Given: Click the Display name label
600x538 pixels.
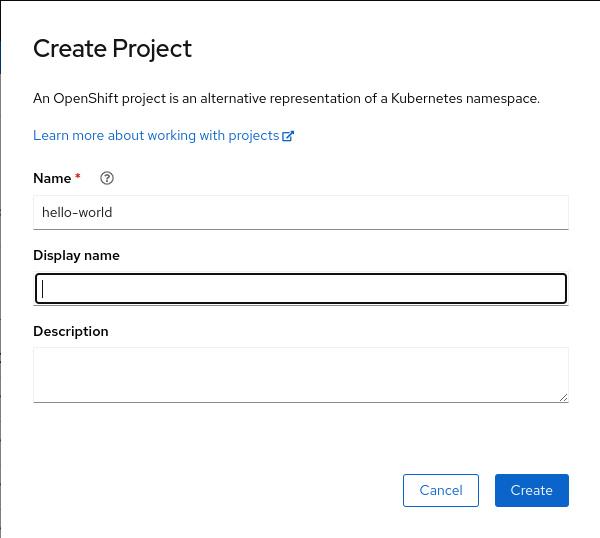Looking at the screenshot, I should point(77,255).
